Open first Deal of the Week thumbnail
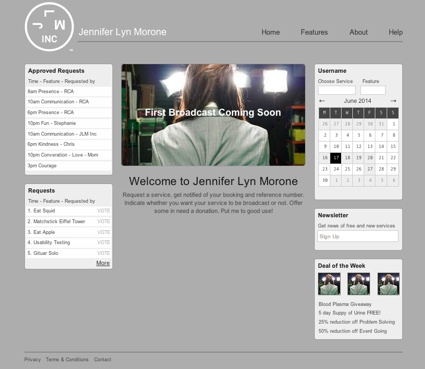 [329, 284]
